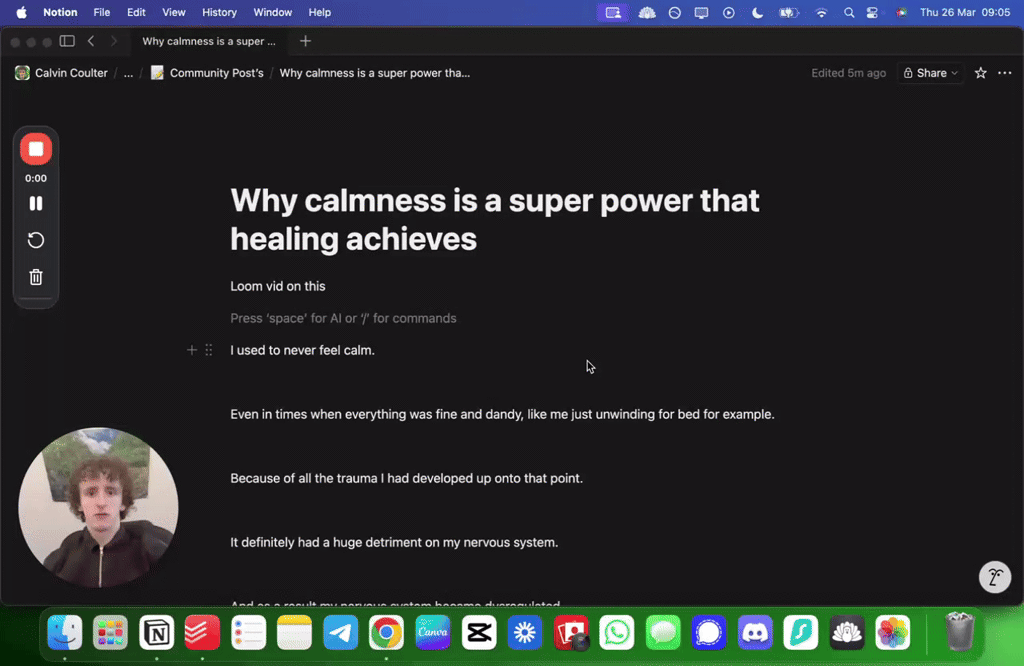
Task: Click the plus icon to add a block
Action: point(191,350)
